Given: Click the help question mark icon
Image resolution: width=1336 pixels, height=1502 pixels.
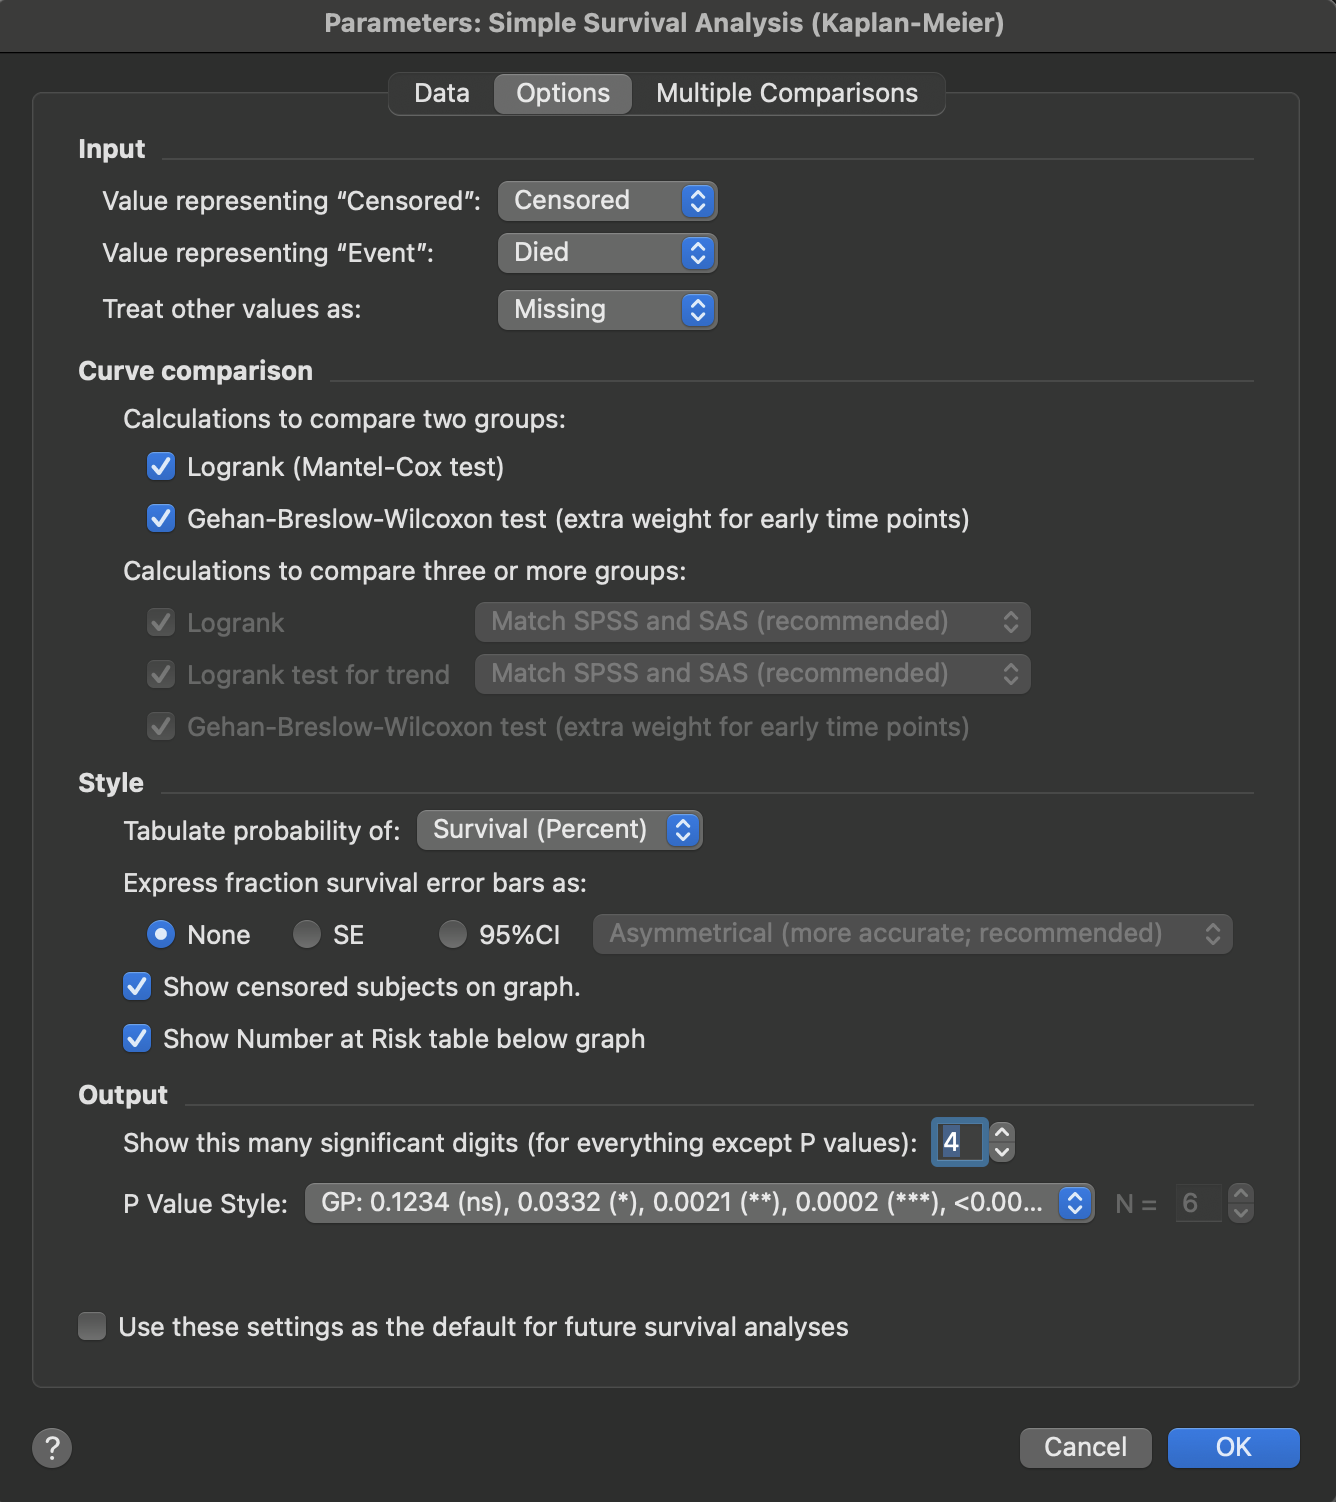Looking at the screenshot, I should (52, 1447).
